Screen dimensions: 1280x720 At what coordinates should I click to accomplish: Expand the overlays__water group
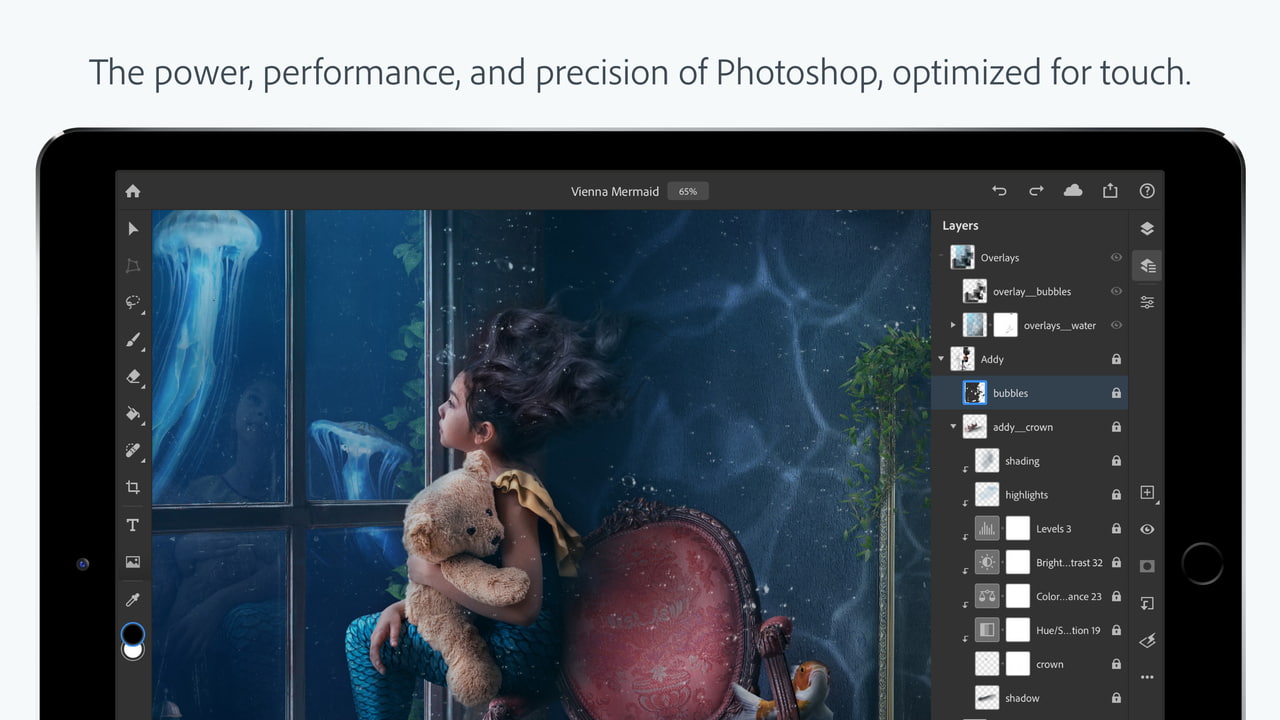(x=953, y=325)
